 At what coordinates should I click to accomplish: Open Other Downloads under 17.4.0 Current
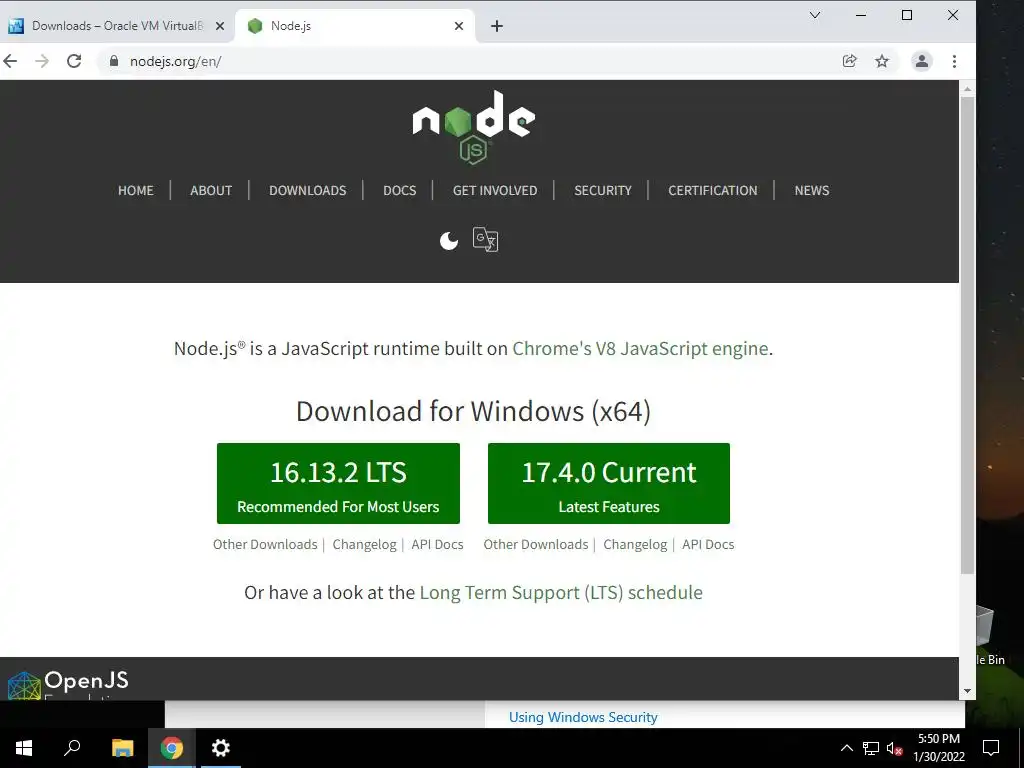point(536,545)
